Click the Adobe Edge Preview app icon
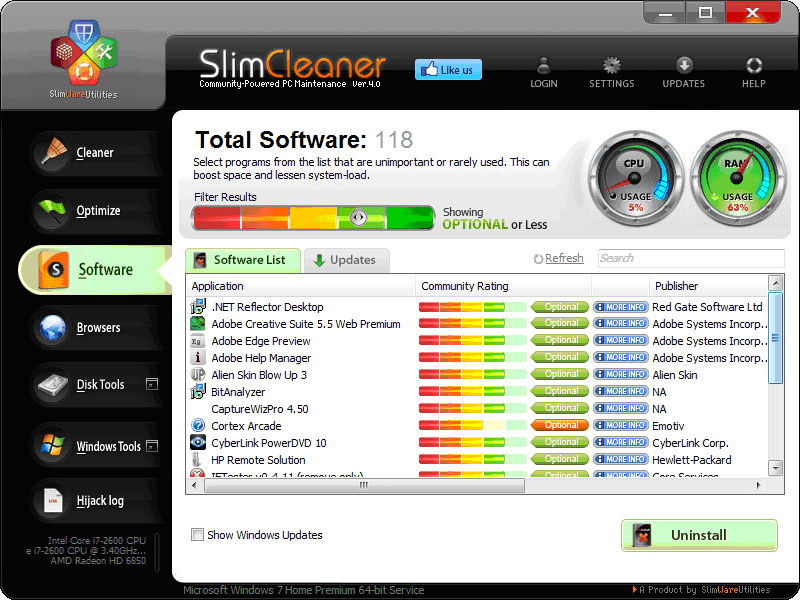This screenshot has height=600, width=800. tap(197, 341)
